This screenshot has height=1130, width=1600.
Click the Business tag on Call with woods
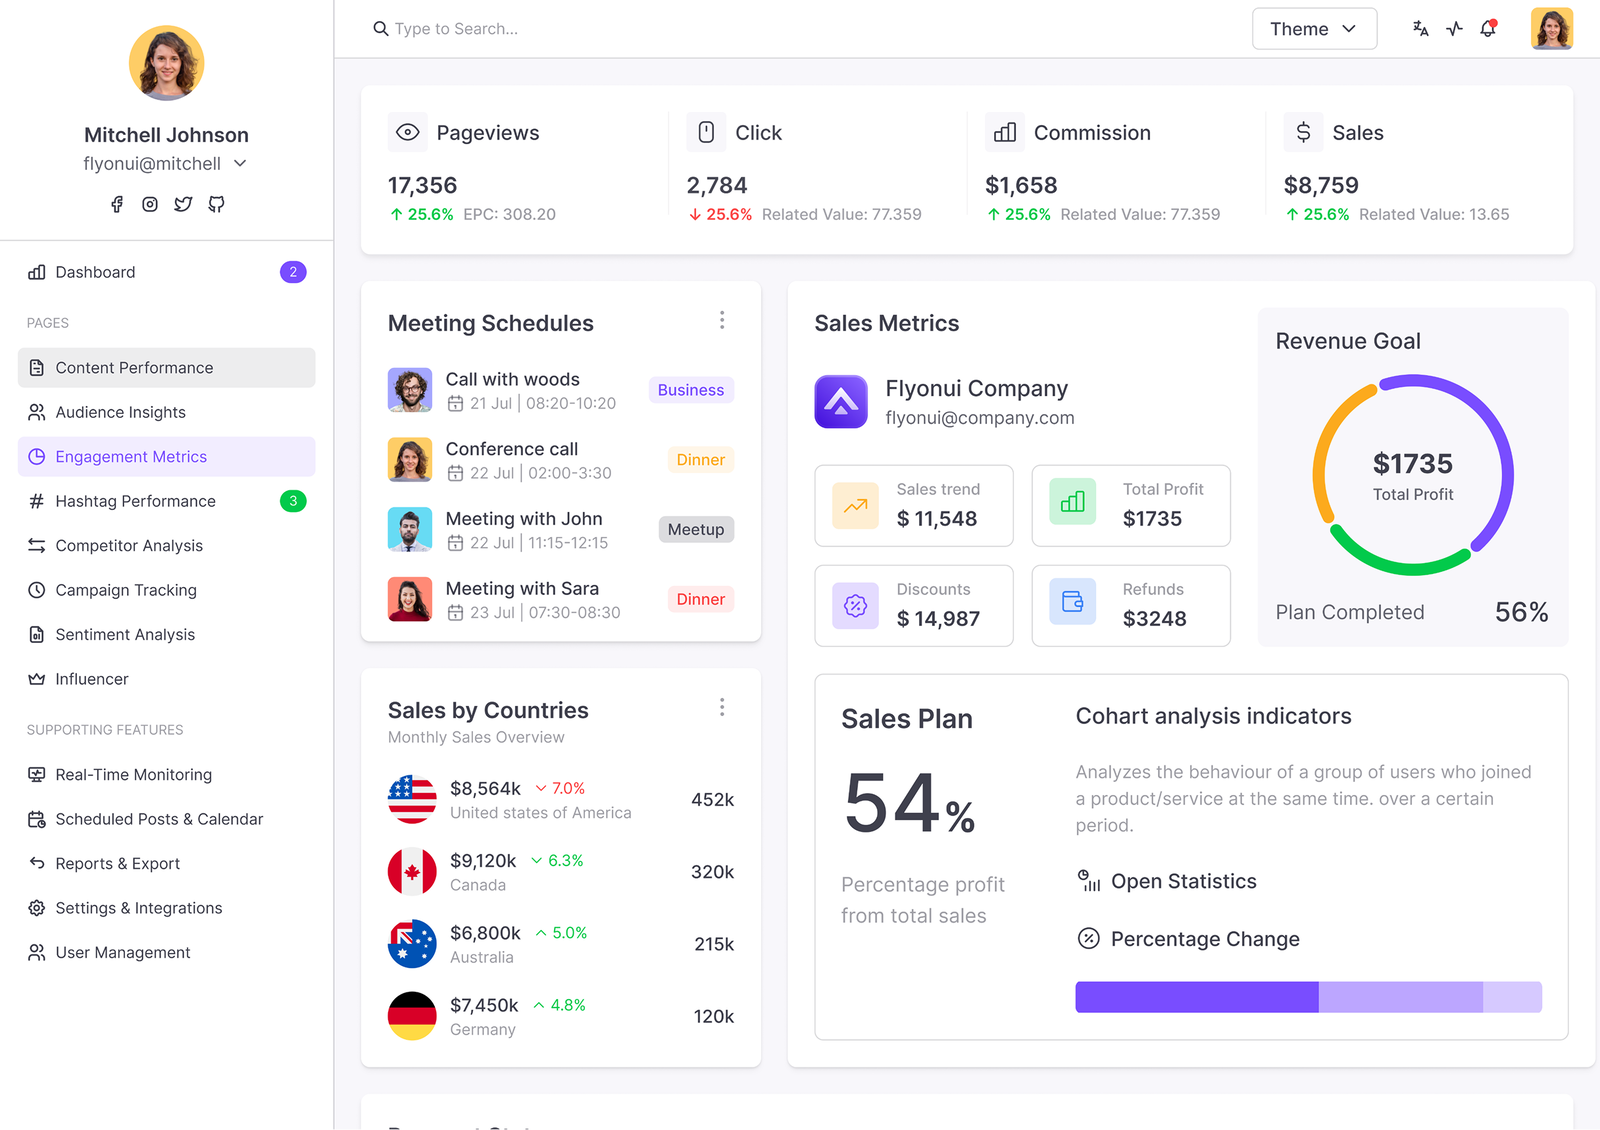(691, 390)
